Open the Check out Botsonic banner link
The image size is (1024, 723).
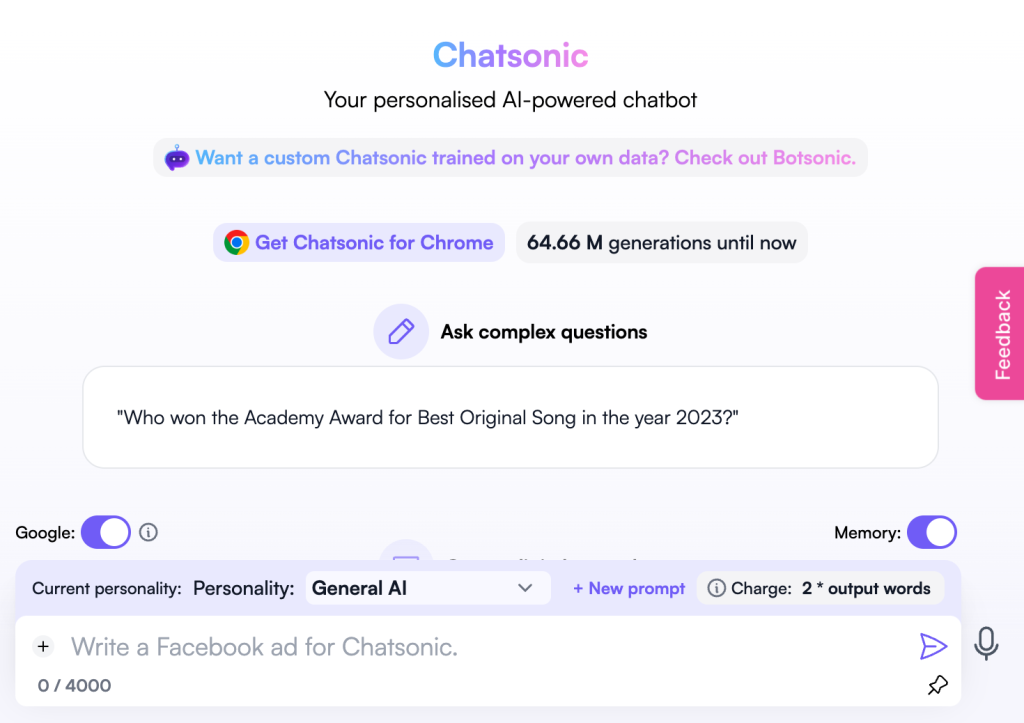[525, 158]
